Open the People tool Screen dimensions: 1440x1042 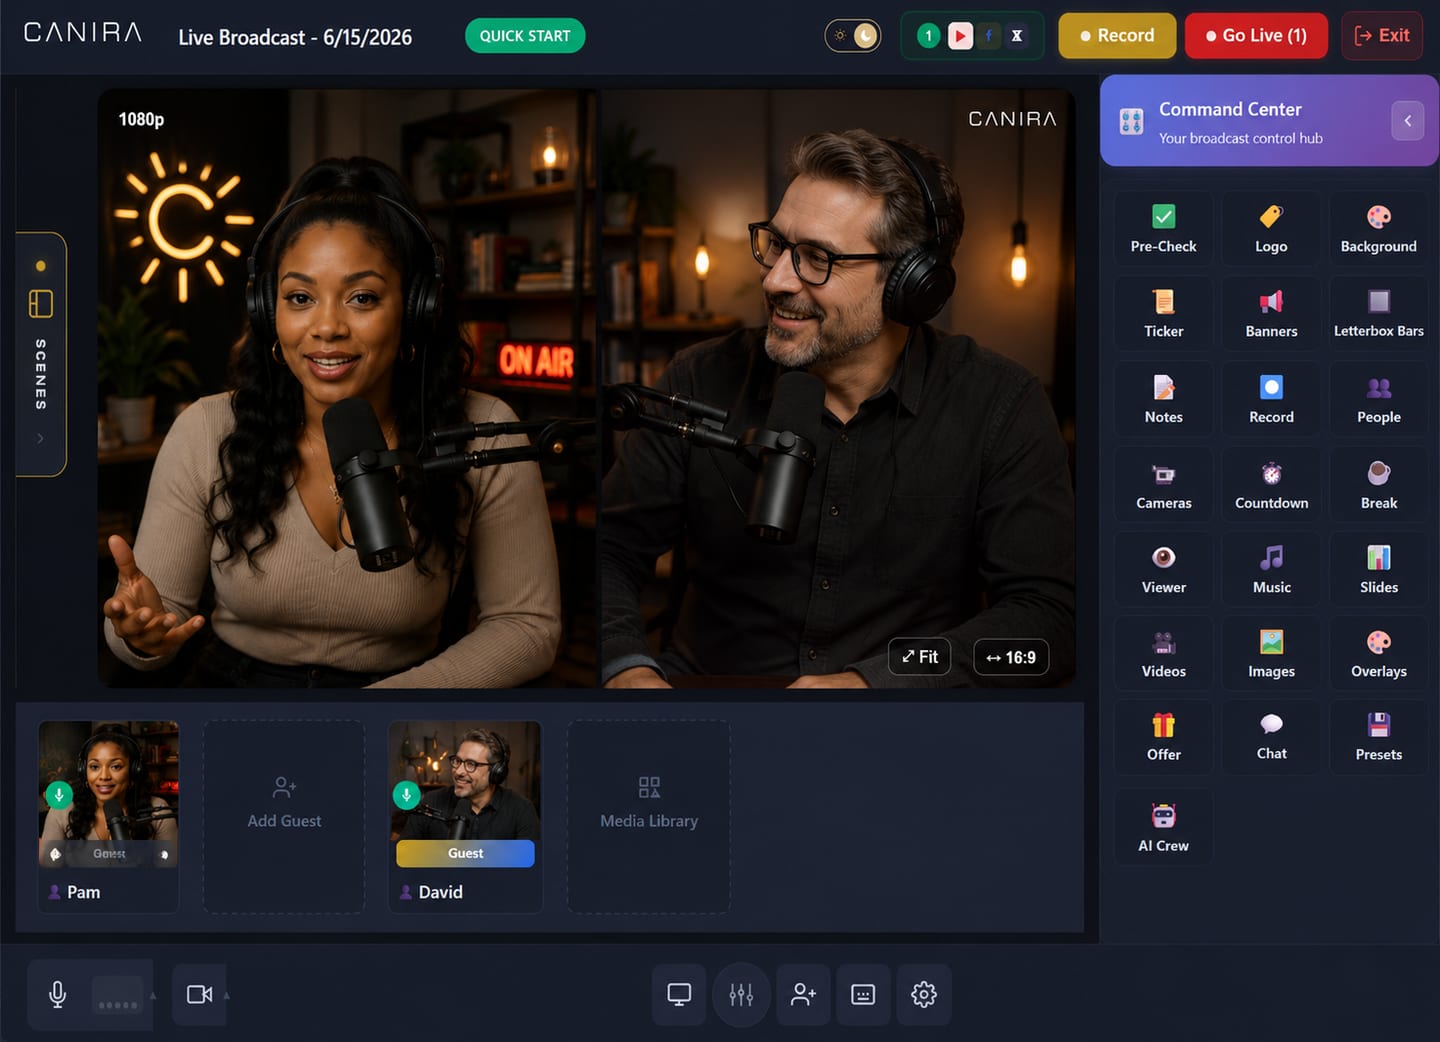[1378, 400]
